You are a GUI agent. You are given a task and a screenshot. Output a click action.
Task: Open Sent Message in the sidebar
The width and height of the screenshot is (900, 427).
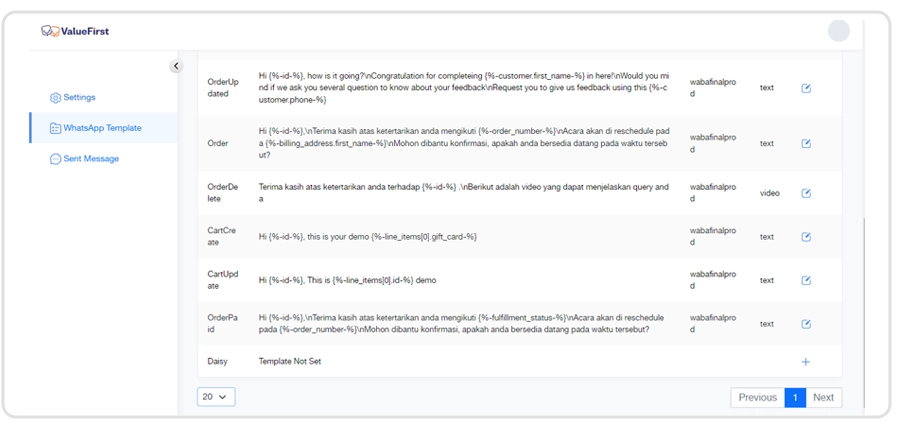pos(90,159)
